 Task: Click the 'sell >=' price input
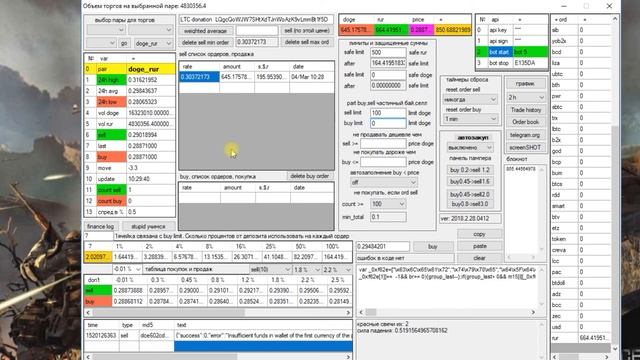coord(383,143)
